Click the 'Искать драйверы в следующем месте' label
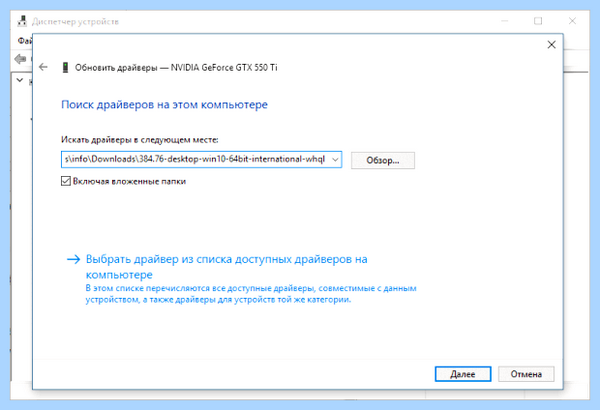Viewport: 600px width, 410px height. (x=140, y=140)
